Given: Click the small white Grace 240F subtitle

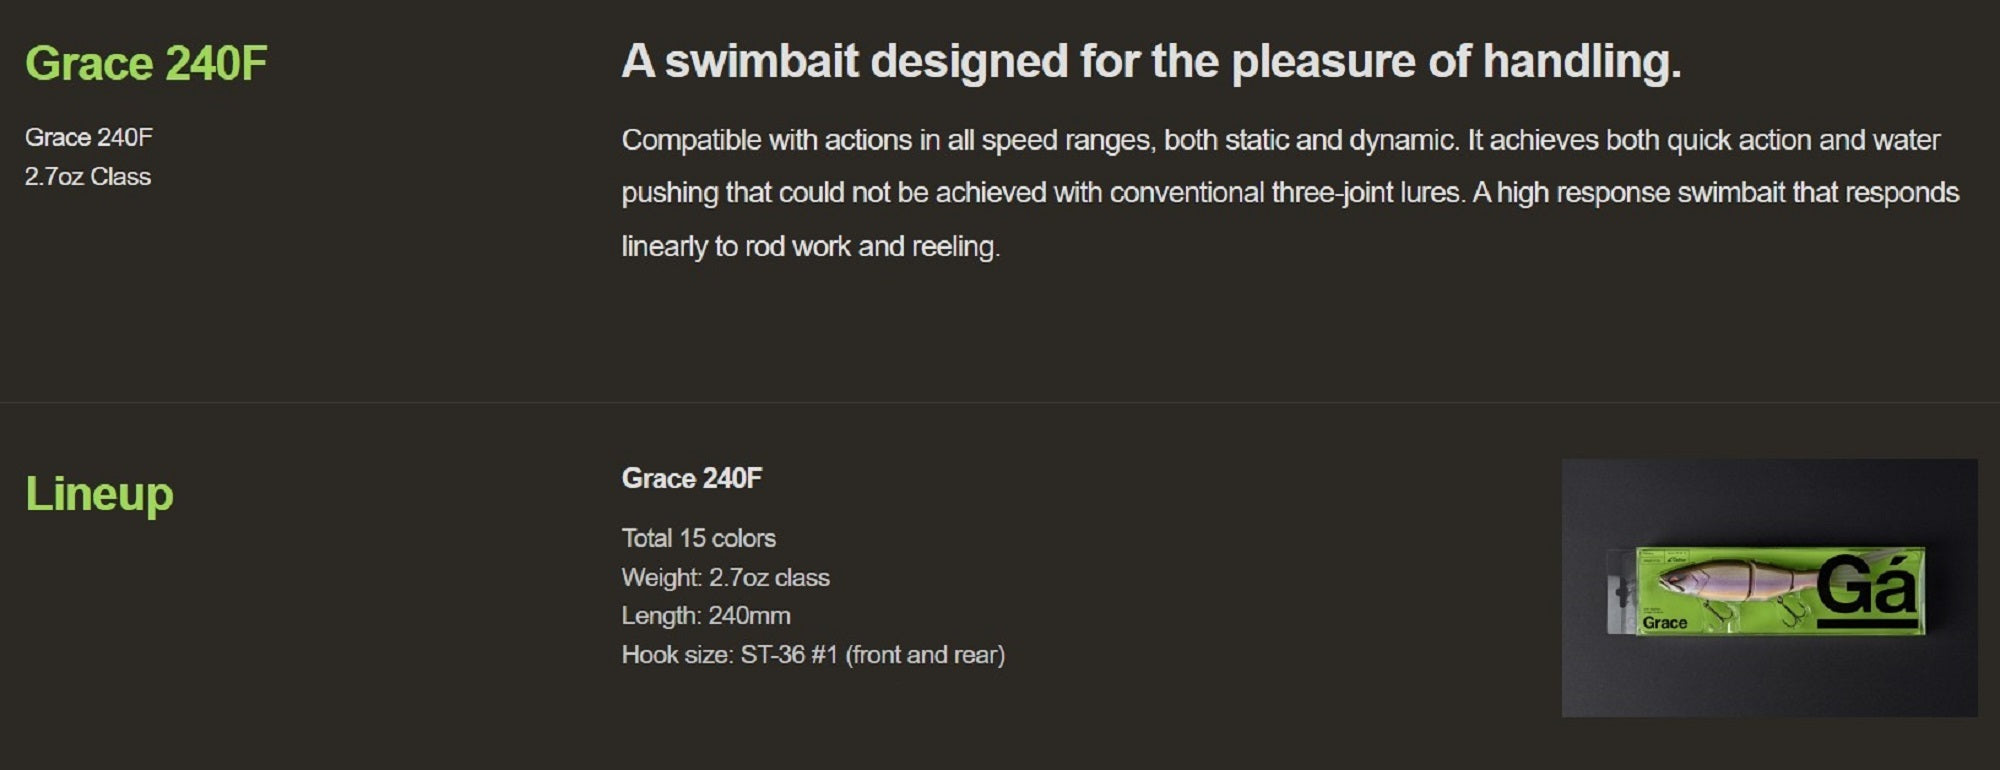Looking at the screenshot, I should click(x=88, y=137).
